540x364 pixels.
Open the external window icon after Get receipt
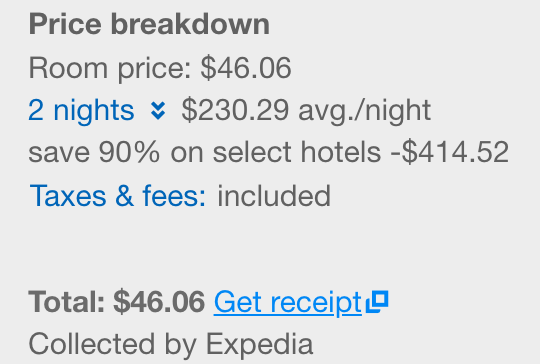click(x=377, y=302)
